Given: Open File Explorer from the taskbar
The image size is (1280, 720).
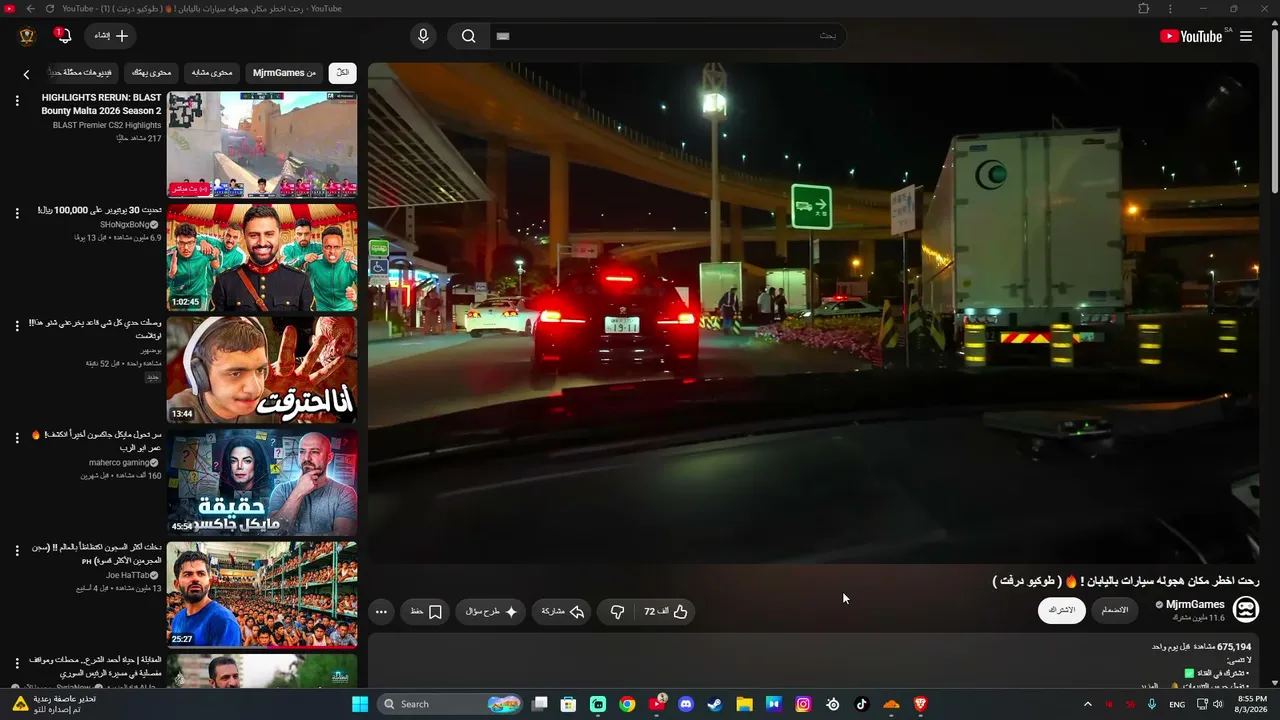Looking at the screenshot, I should [744, 704].
